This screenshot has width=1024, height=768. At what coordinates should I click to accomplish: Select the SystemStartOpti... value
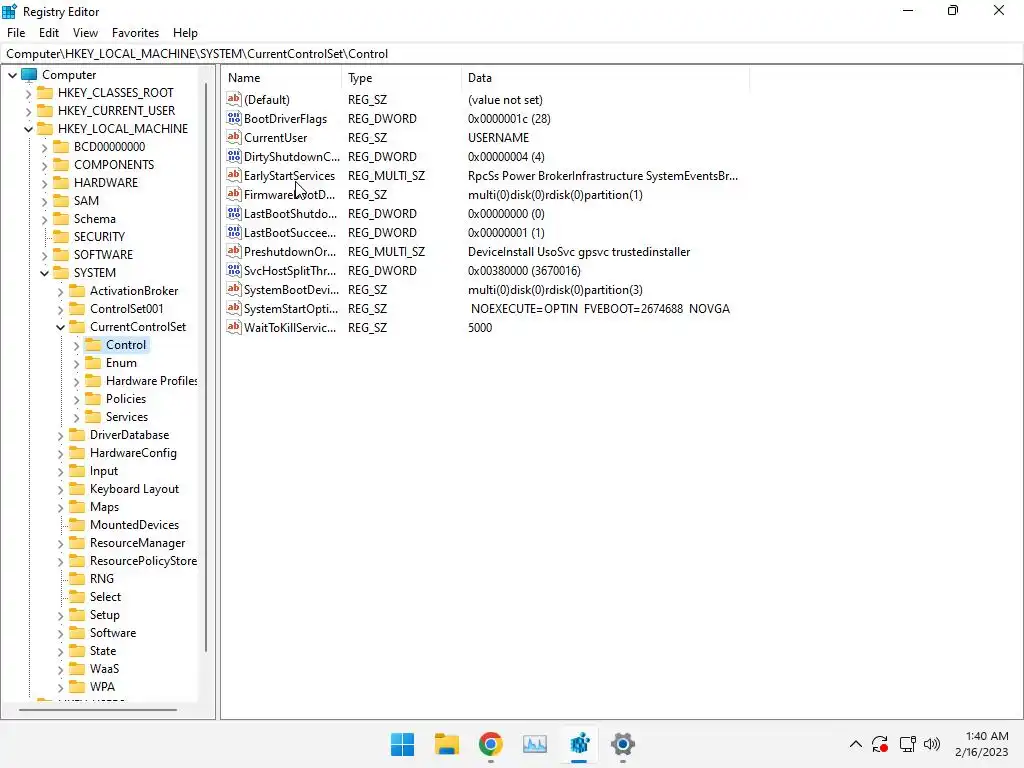[x=291, y=308]
